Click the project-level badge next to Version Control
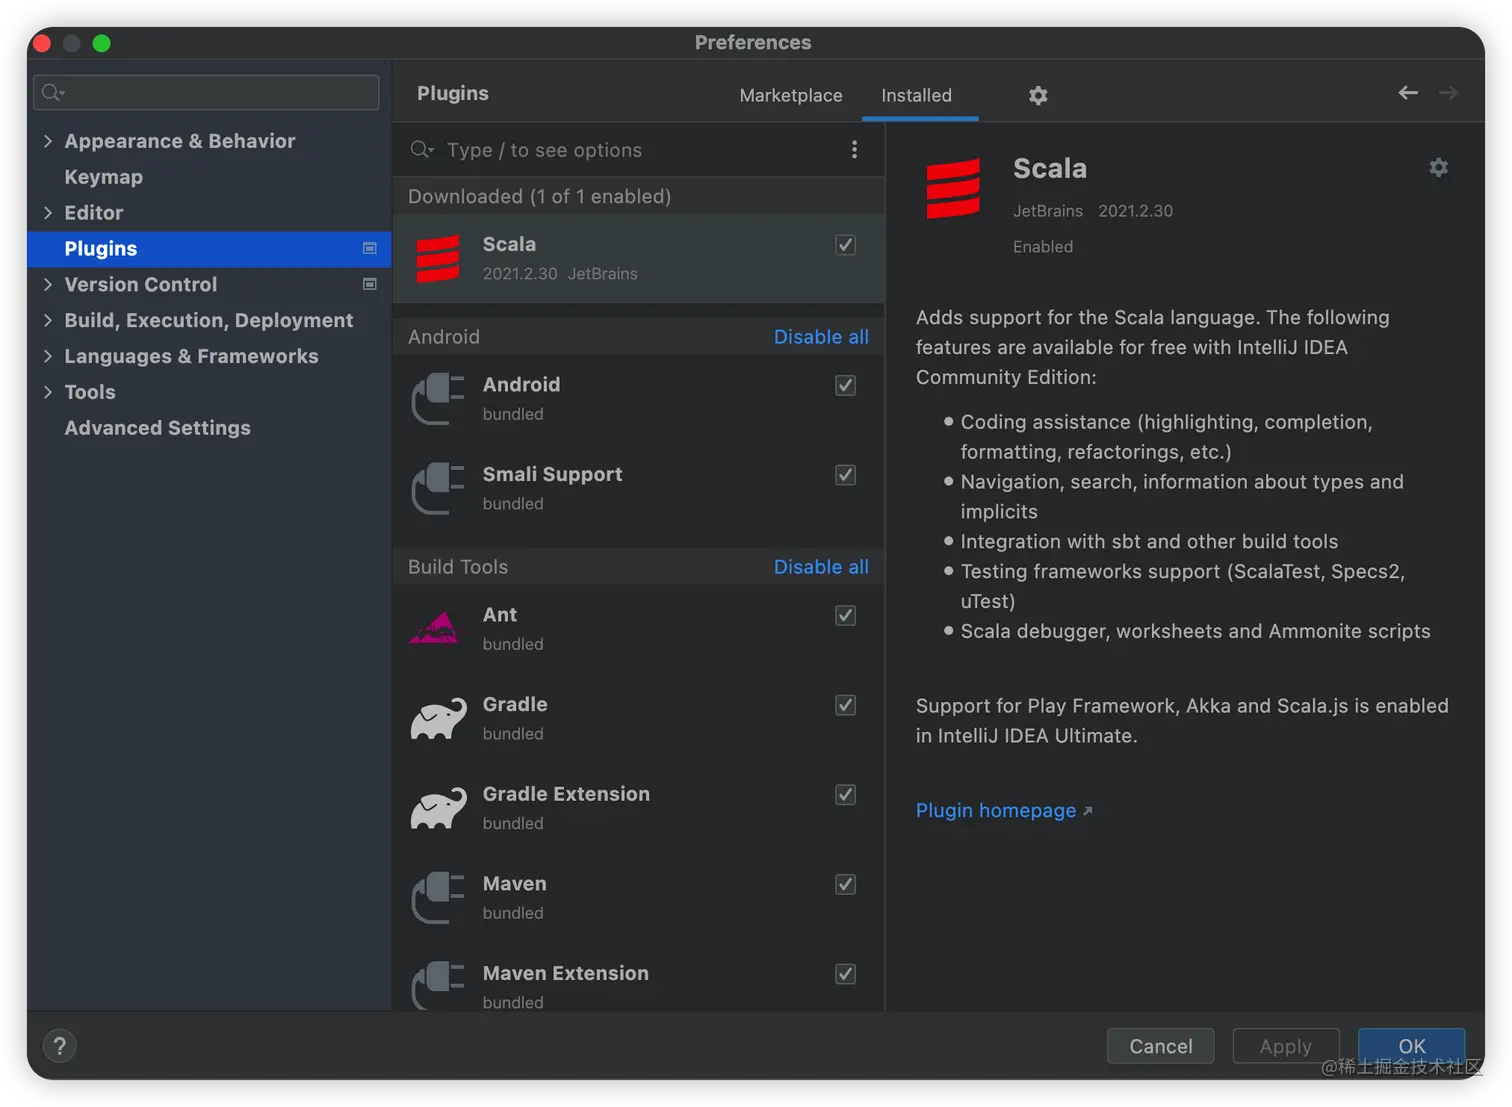The image size is (1512, 1107). point(369,285)
